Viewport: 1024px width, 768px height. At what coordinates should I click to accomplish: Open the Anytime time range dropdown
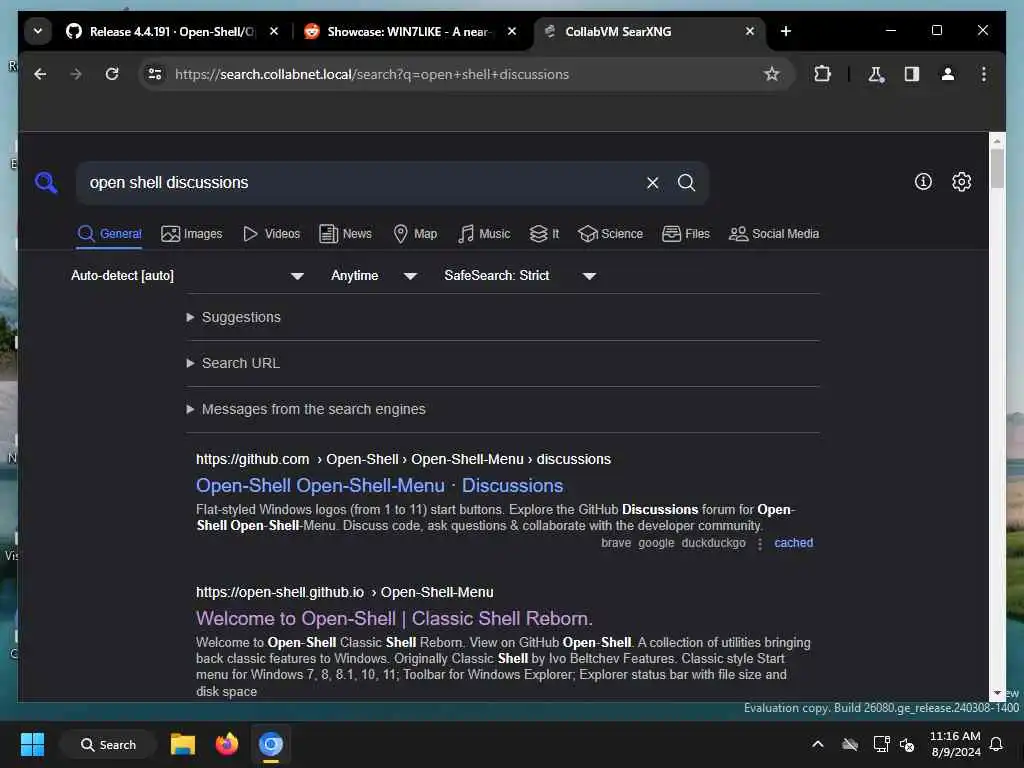click(x=374, y=276)
